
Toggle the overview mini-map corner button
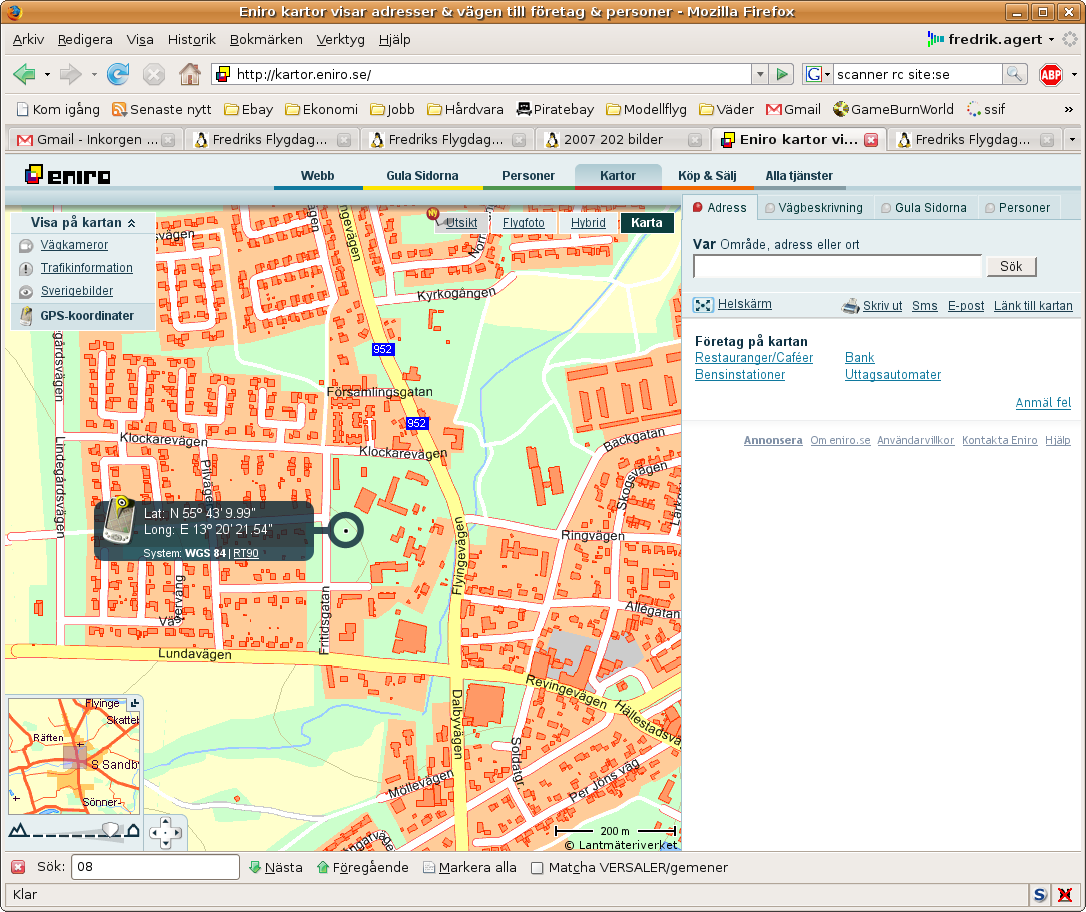coord(134,704)
